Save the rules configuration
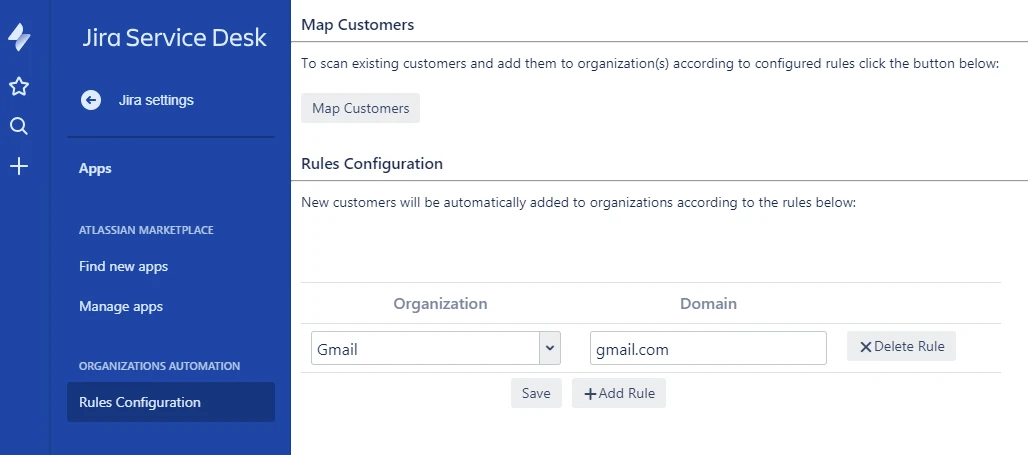The image size is (1028, 455). (x=536, y=393)
